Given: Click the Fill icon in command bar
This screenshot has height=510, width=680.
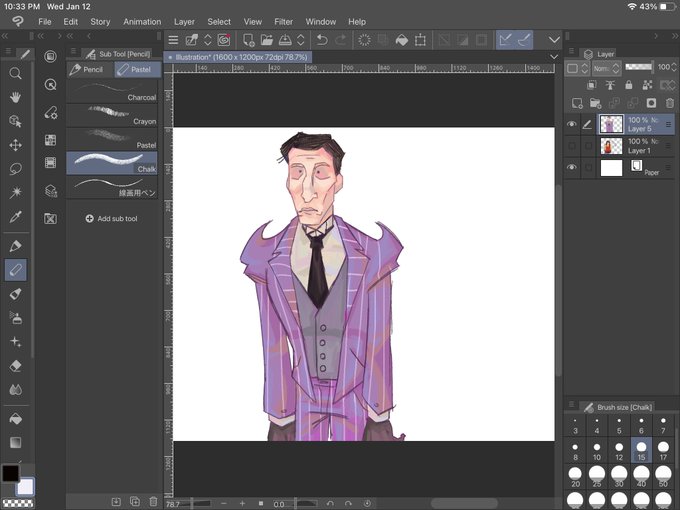Looking at the screenshot, I should 402,40.
